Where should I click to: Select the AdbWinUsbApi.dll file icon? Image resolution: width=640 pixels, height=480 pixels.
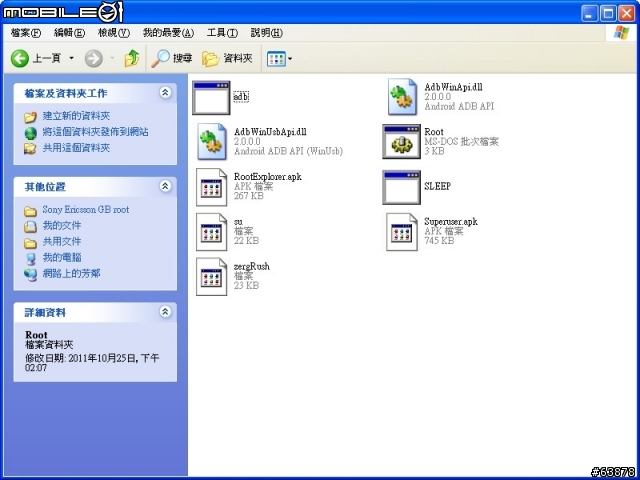click(x=211, y=142)
